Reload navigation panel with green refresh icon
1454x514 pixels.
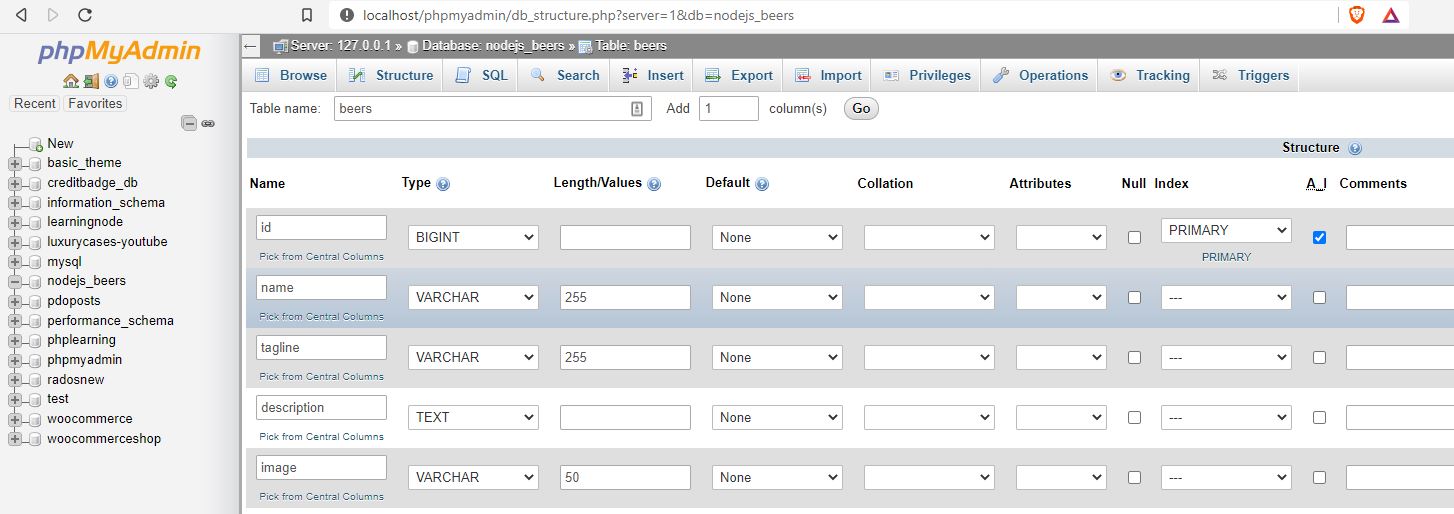(171, 82)
